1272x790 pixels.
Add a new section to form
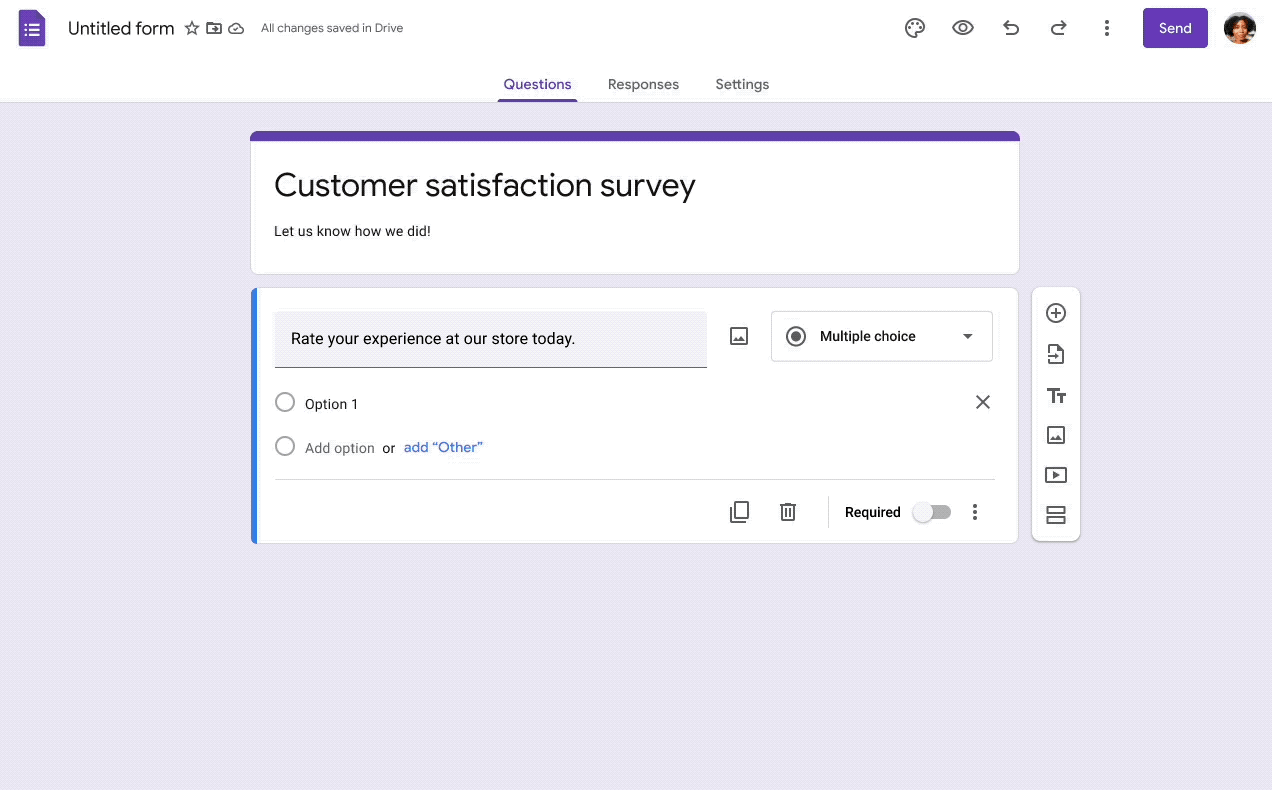coord(1055,515)
